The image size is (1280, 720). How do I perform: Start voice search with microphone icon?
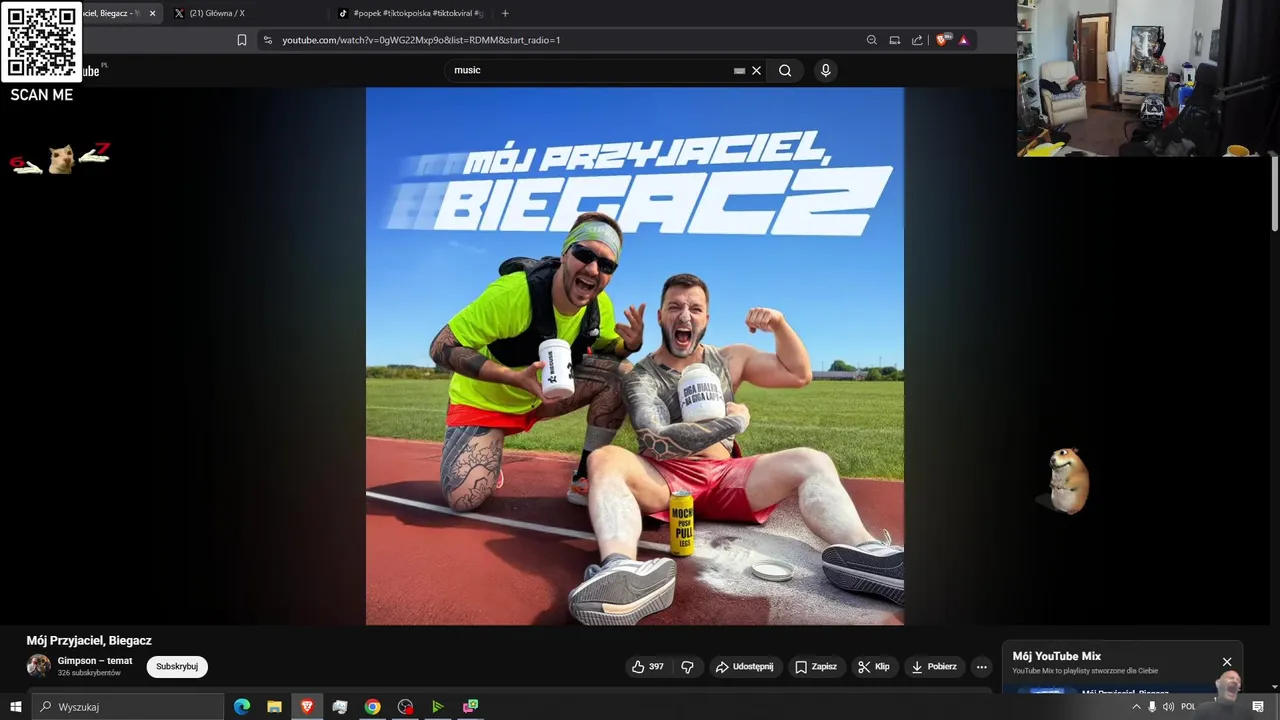(825, 70)
